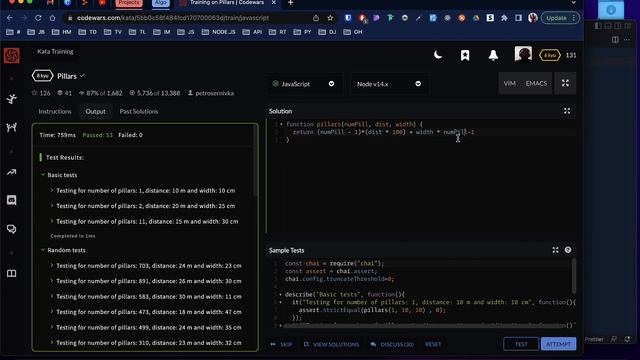Bookmark this page with the star in address bar

(x=330, y=18)
